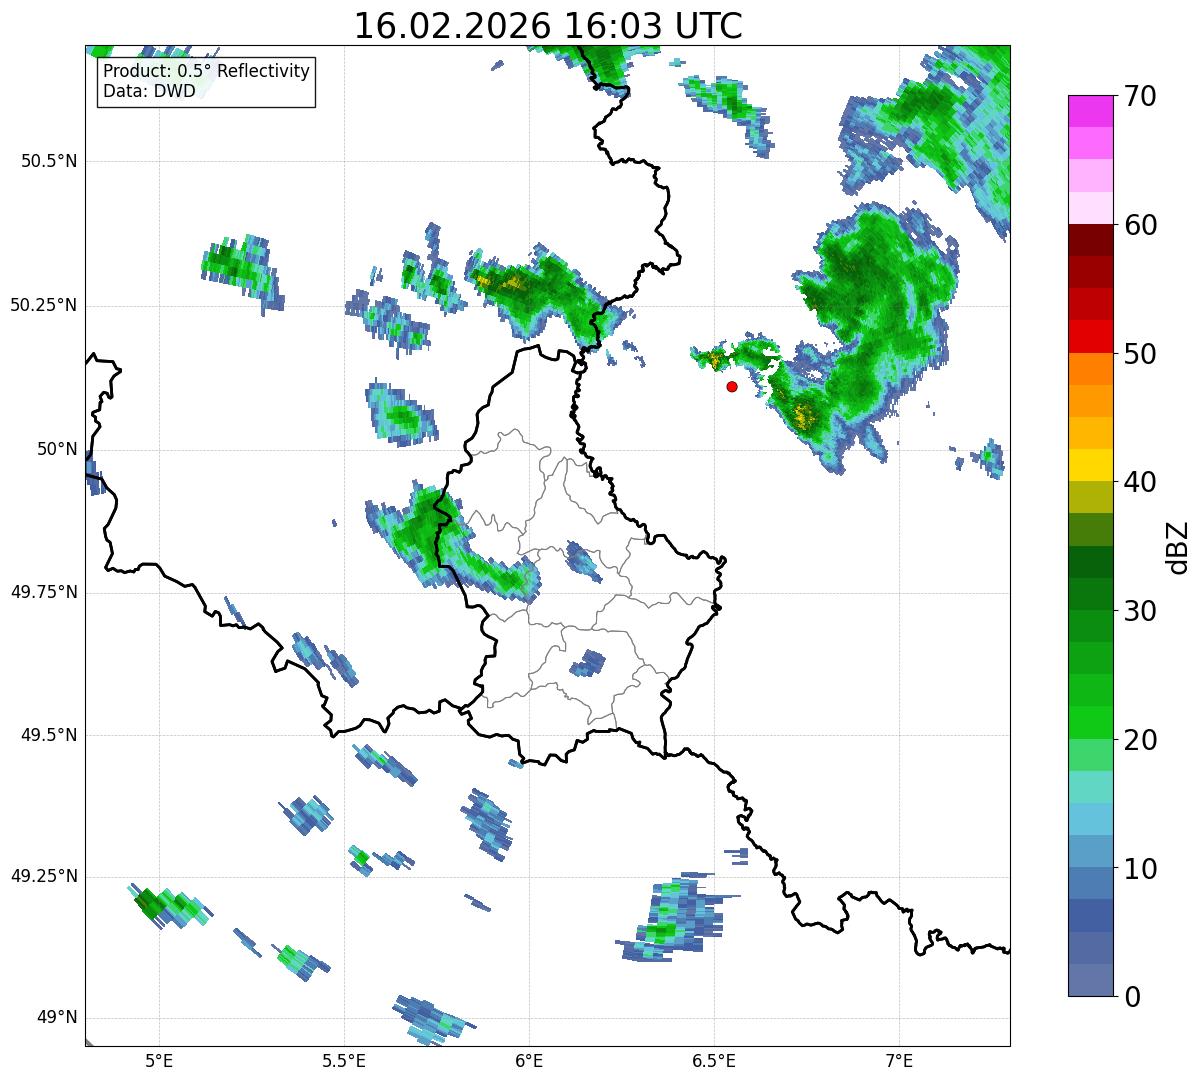This screenshot has height=1081, width=1202.
Task: Click the 5.5°E longitude label
Action: coord(344,1060)
